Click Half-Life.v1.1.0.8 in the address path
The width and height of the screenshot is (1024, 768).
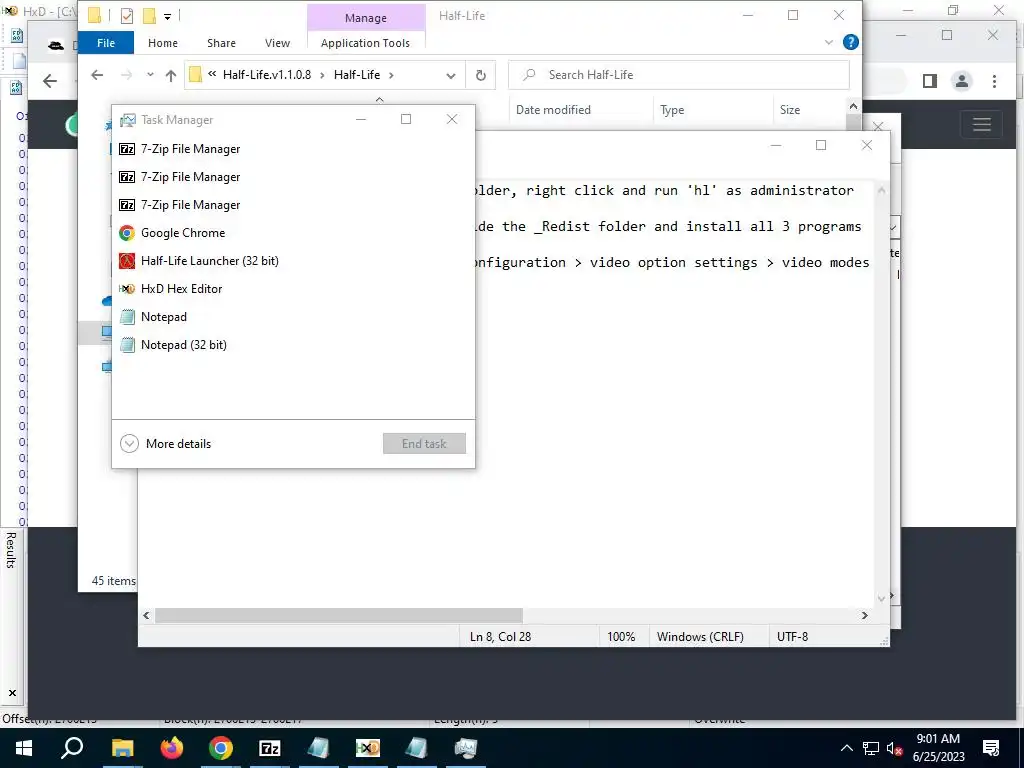point(266,75)
